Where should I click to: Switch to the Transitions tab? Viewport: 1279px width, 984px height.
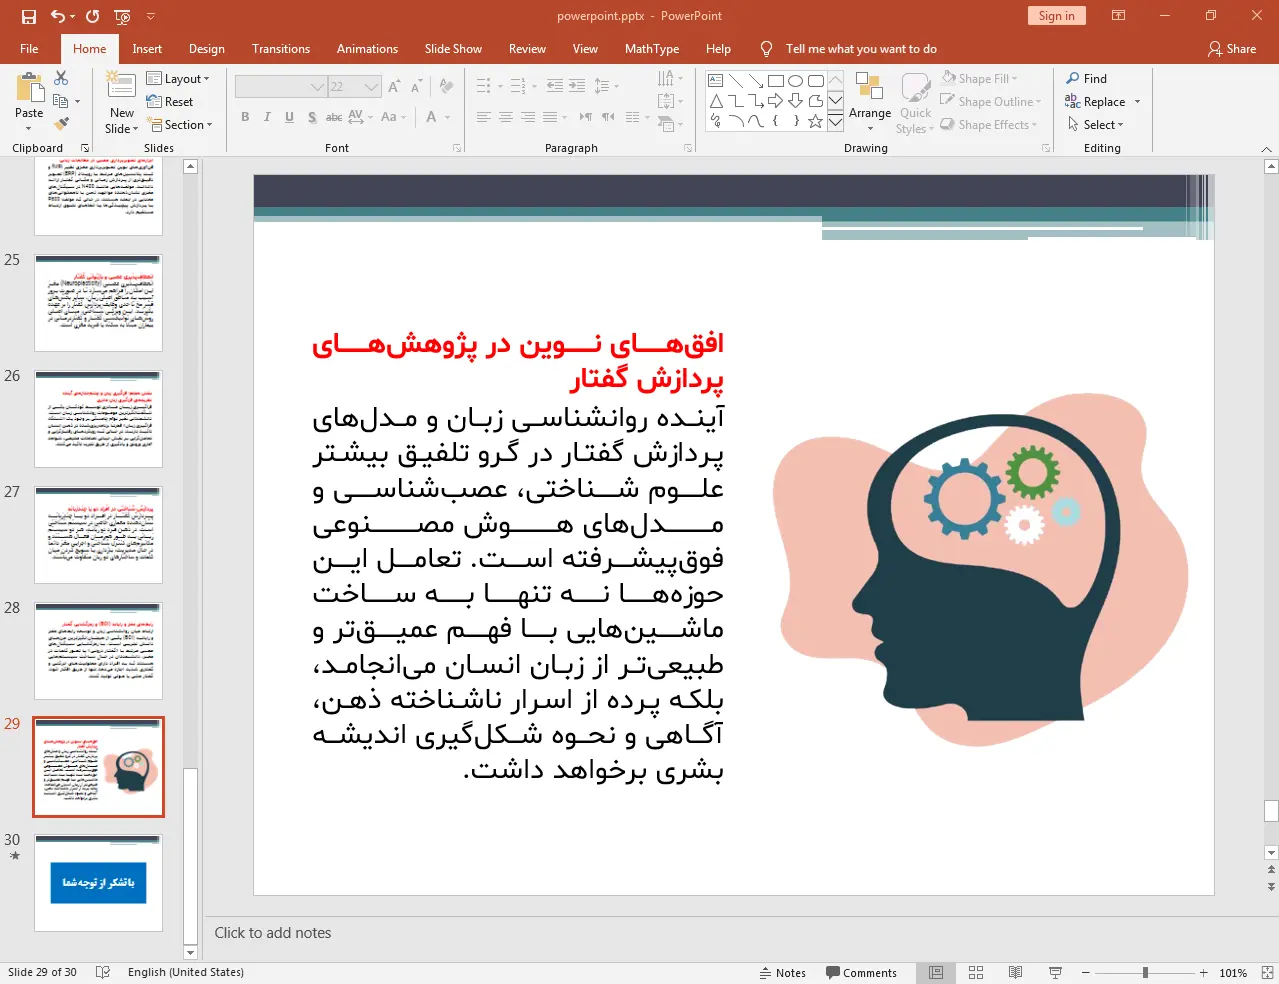tap(281, 49)
